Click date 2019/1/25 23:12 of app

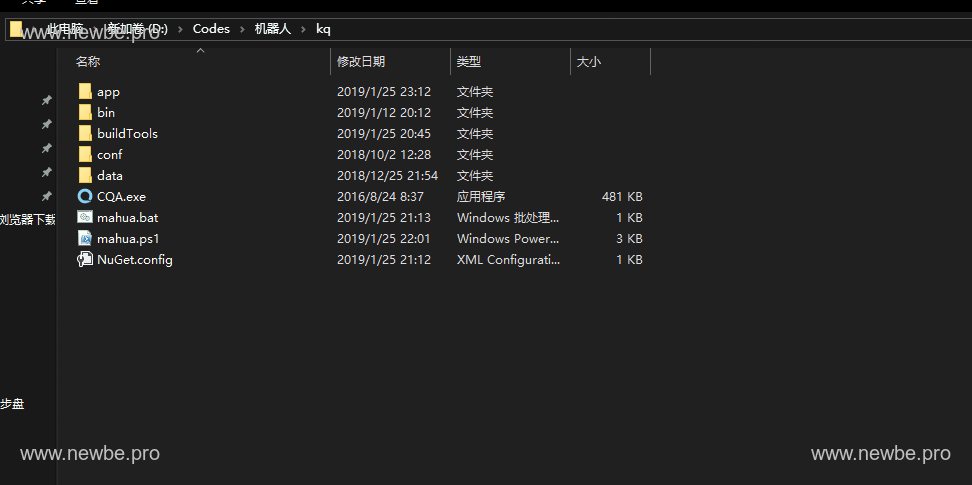(384, 92)
